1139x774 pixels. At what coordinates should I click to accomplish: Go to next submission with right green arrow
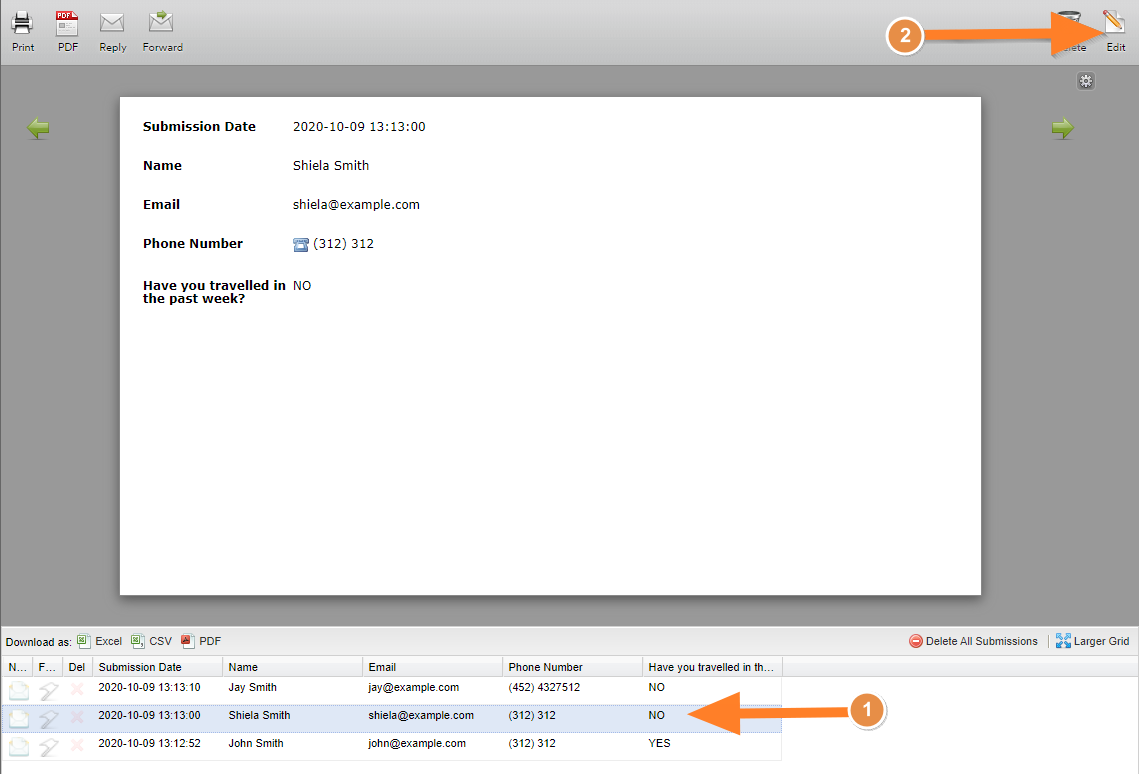1062,128
